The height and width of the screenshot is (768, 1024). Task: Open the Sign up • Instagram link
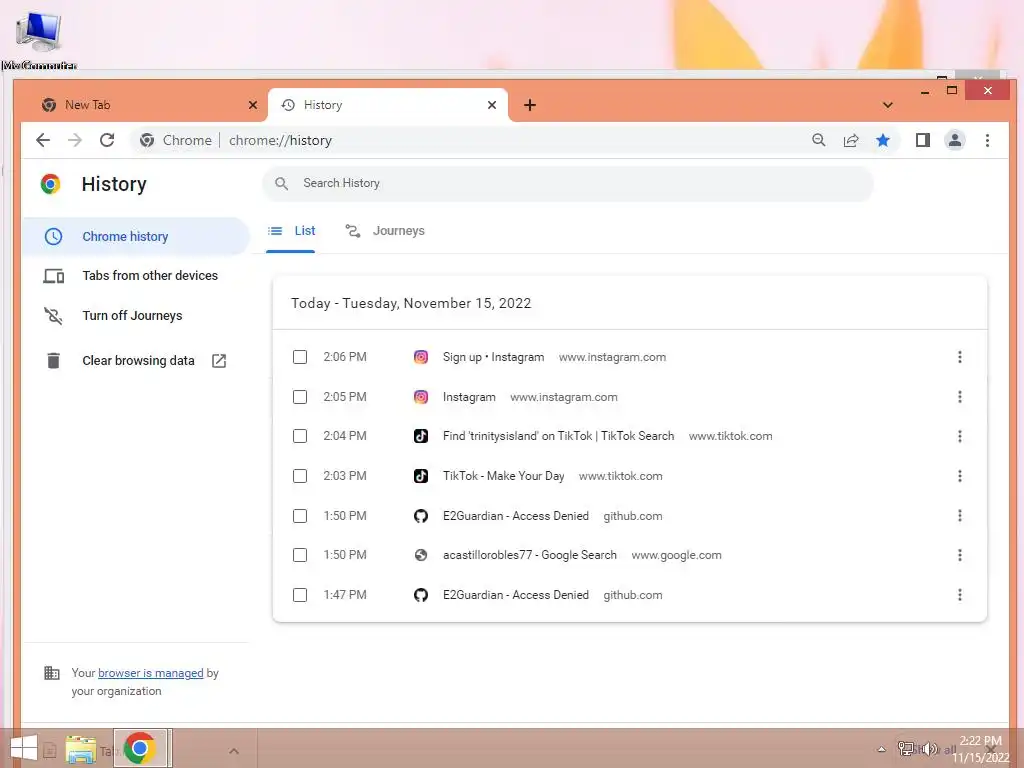pyautogui.click(x=493, y=357)
